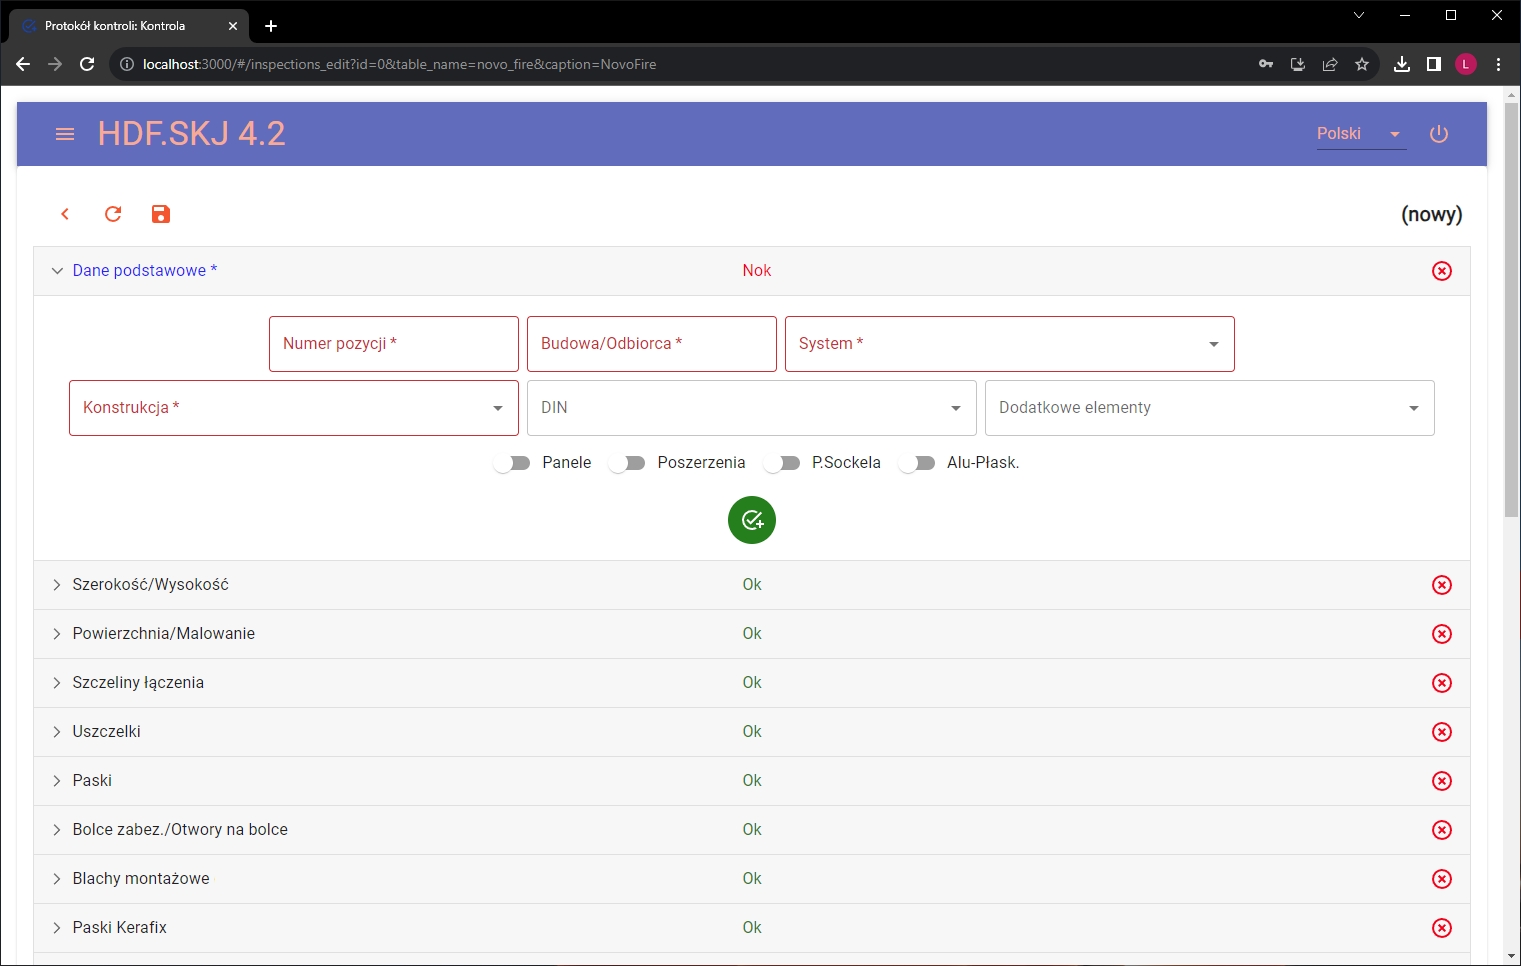Click red X icon on Uszczelki row
This screenshot has width=1521, height=966.
pyautogui.click(x=1441, y=732)
